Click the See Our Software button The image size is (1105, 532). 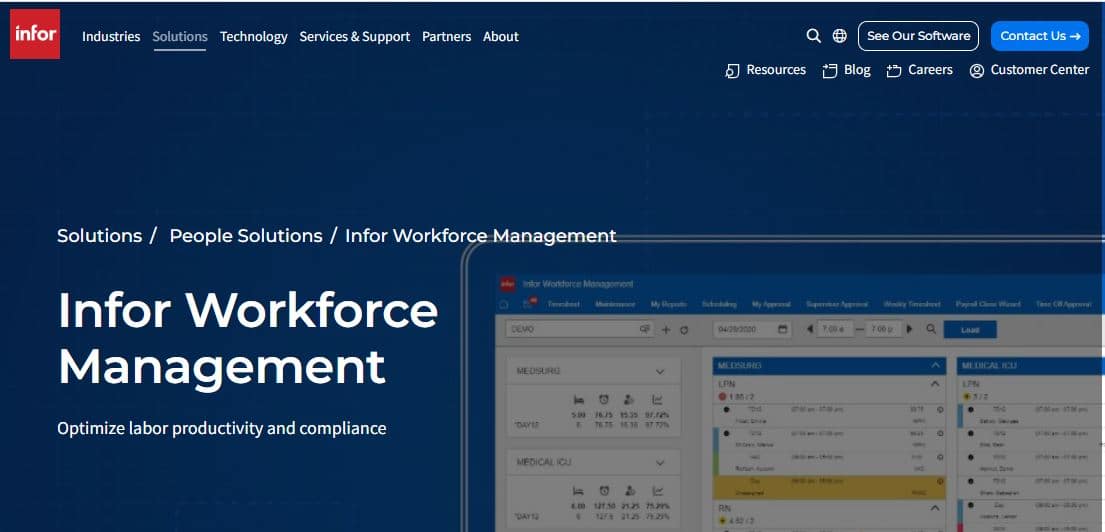[x=918, y=36]
